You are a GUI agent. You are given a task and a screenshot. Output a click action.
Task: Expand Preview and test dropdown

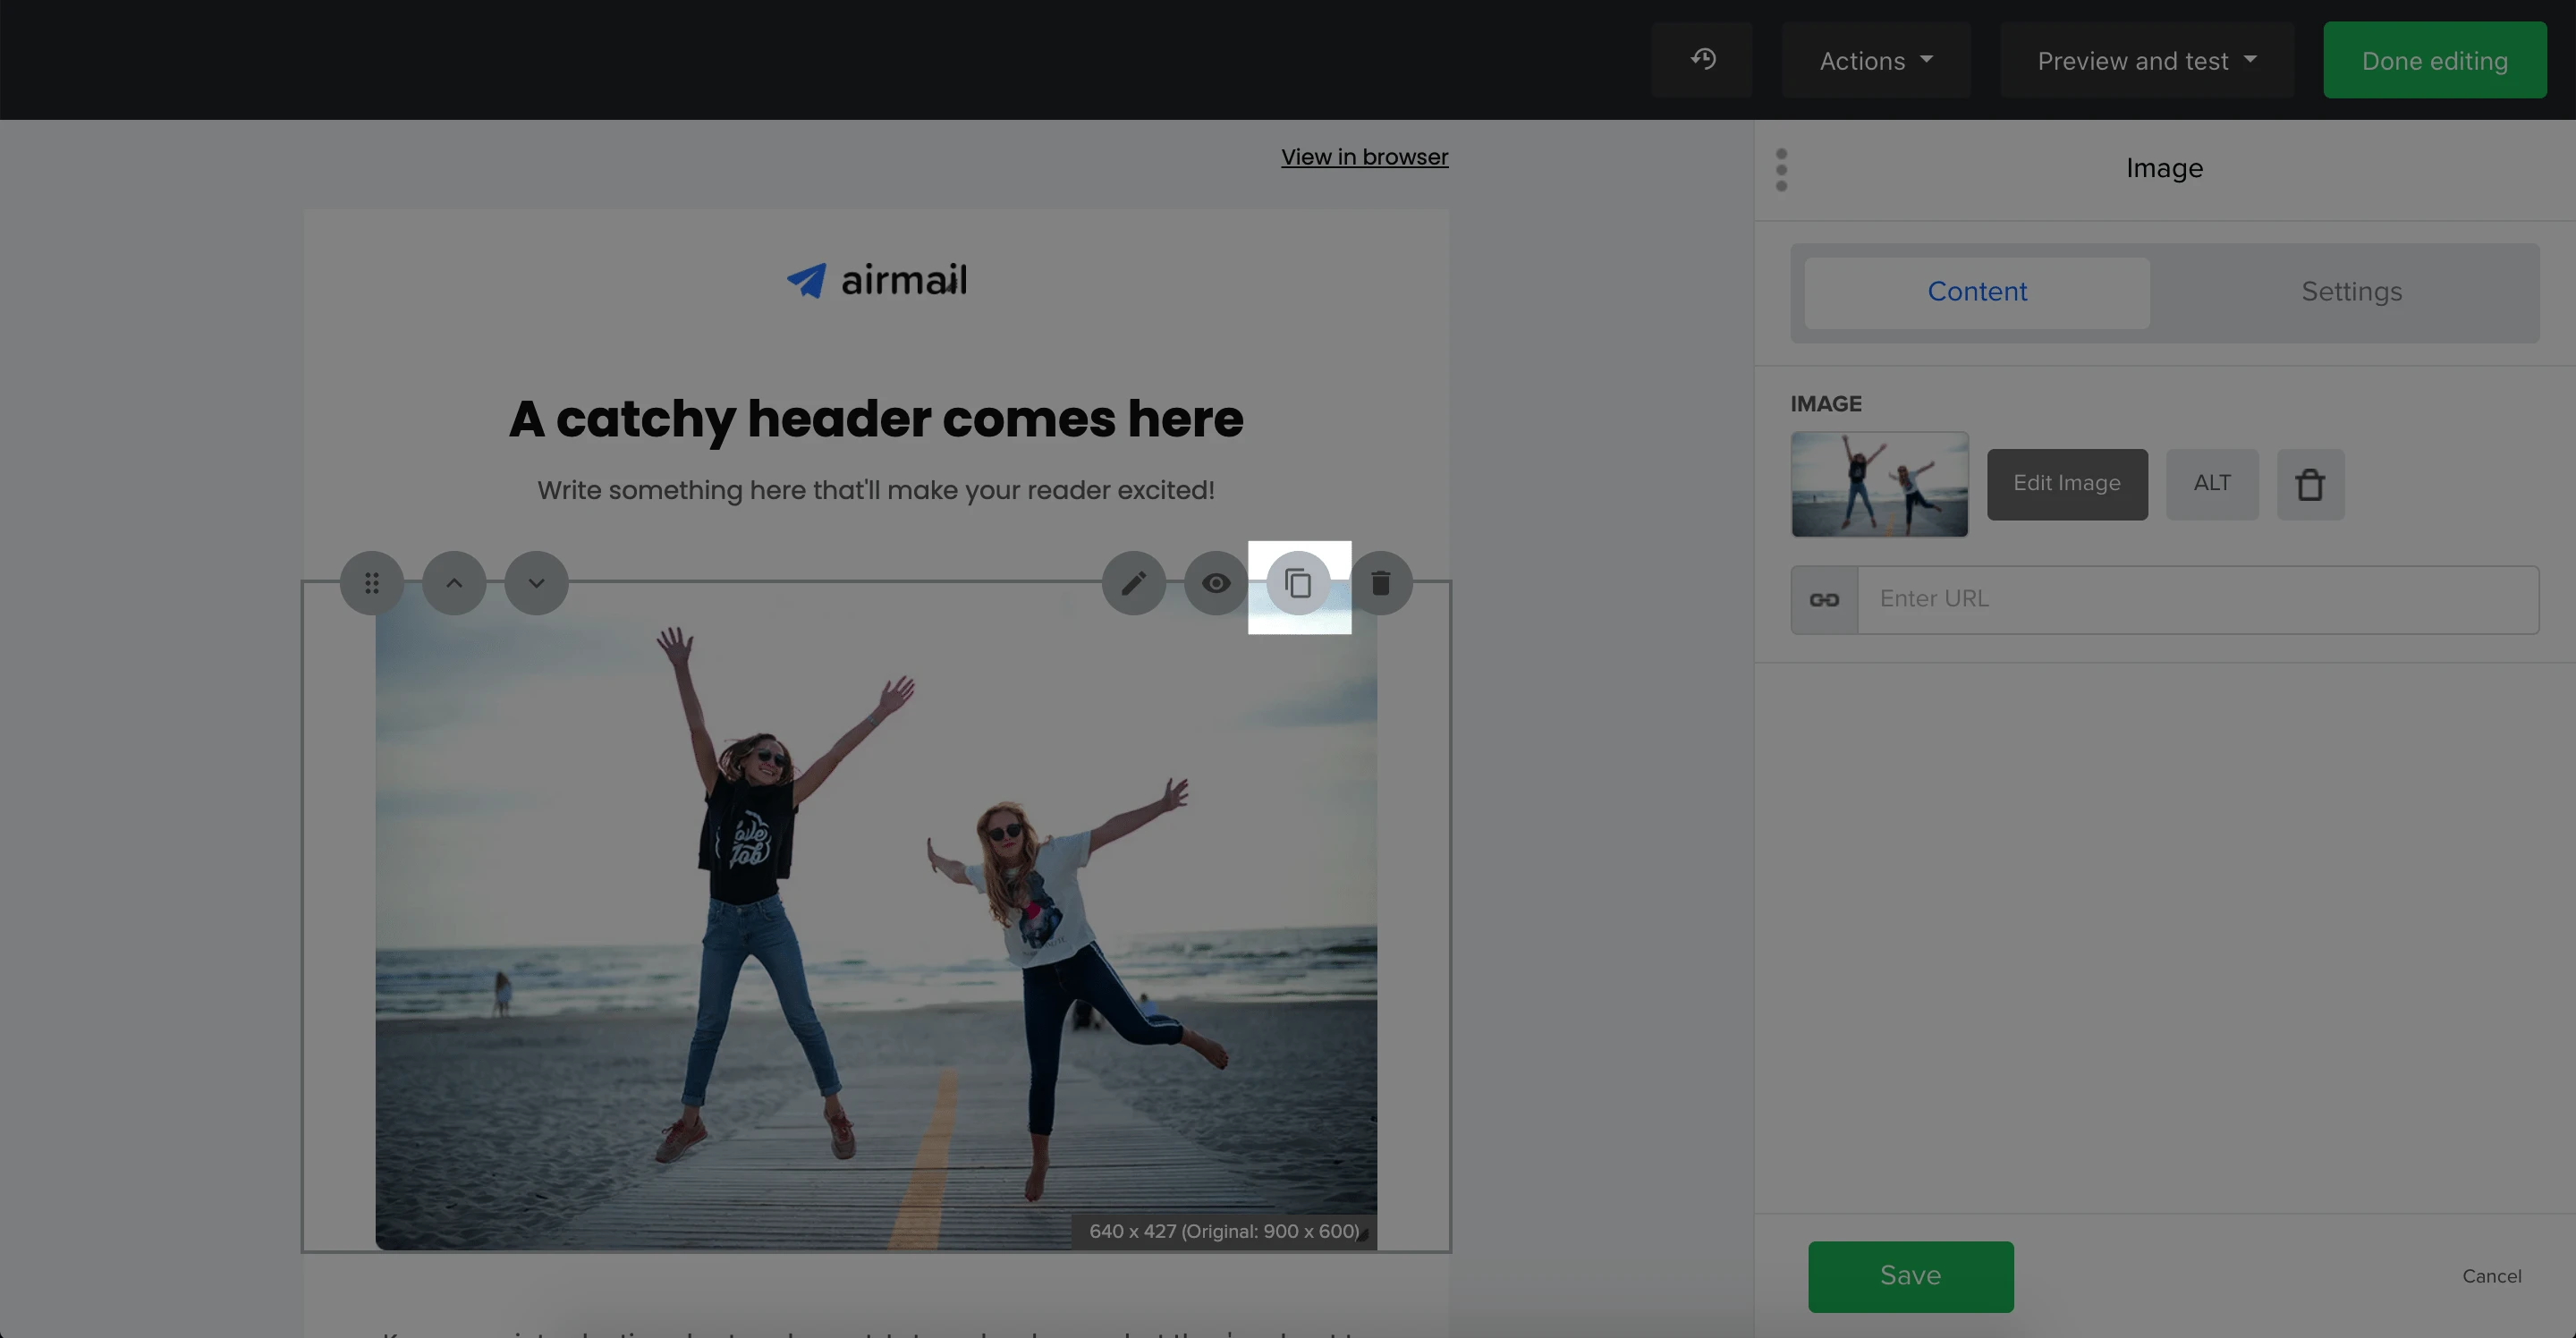[2146, 61]
